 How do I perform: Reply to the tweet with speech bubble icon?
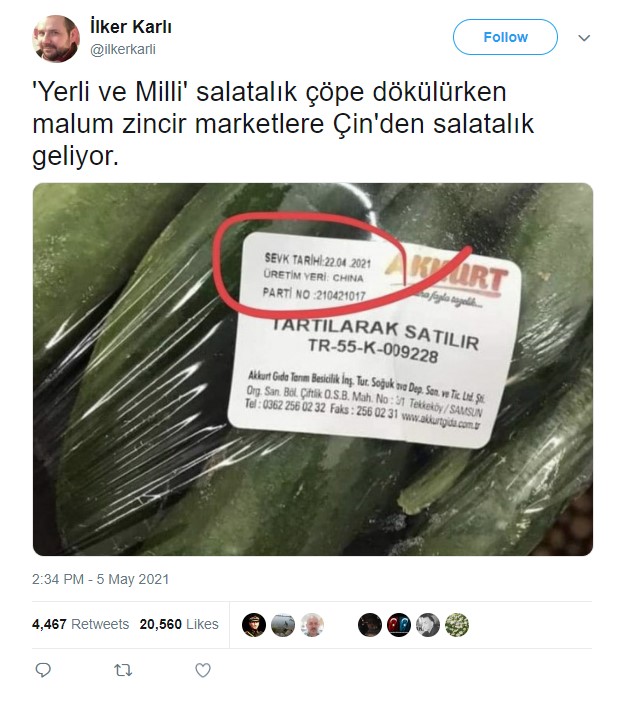[43, 670]
